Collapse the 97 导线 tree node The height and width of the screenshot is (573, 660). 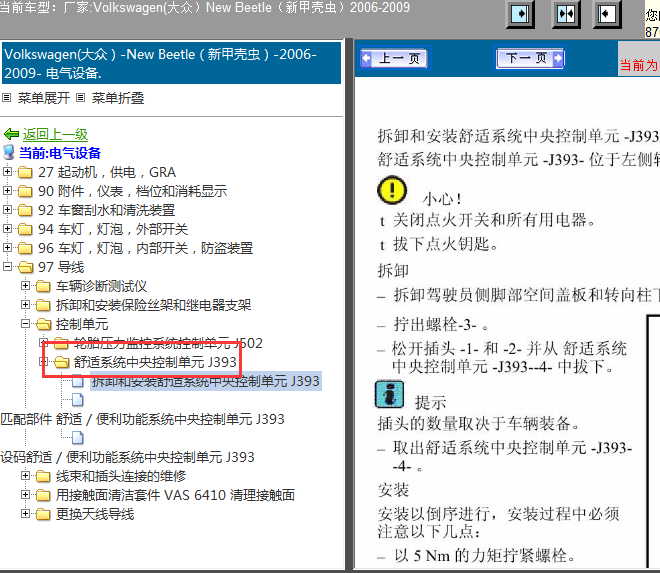click(x=7, y=266)
